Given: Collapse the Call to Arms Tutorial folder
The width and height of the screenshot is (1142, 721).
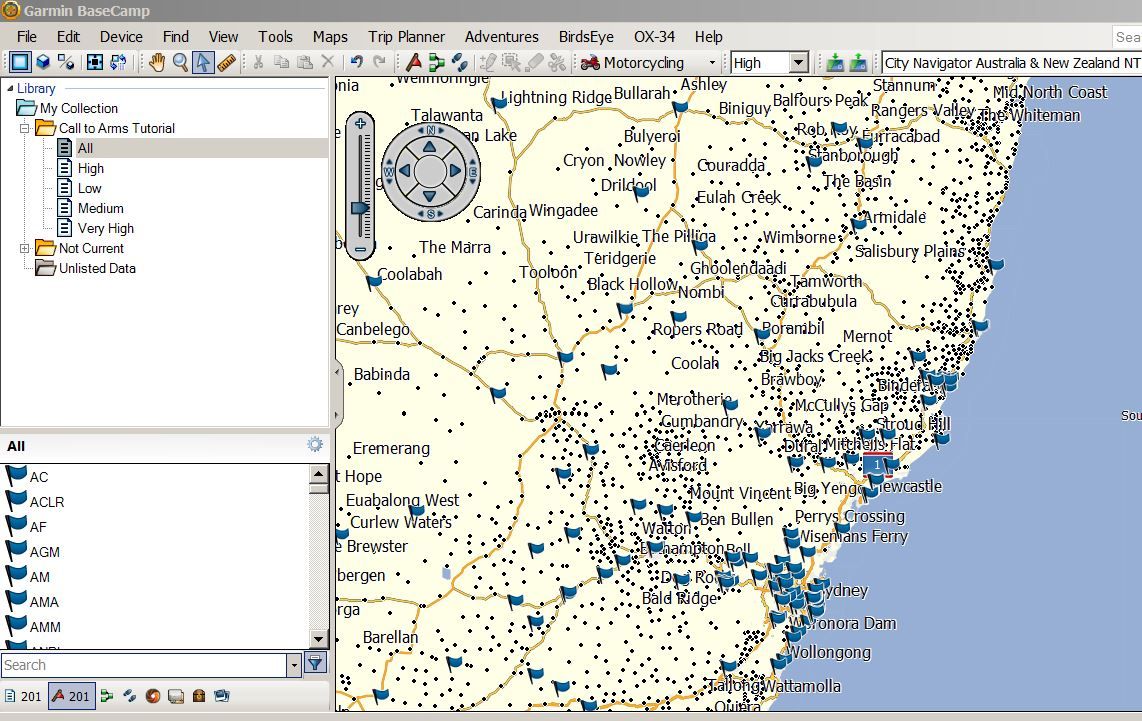Looking at the screenshot, I should coord(25,128).
